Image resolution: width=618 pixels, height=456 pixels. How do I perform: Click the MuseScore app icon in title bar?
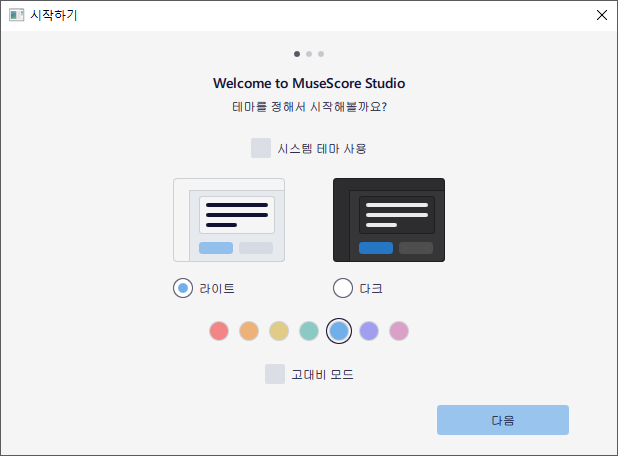click(x=17, y=15)
